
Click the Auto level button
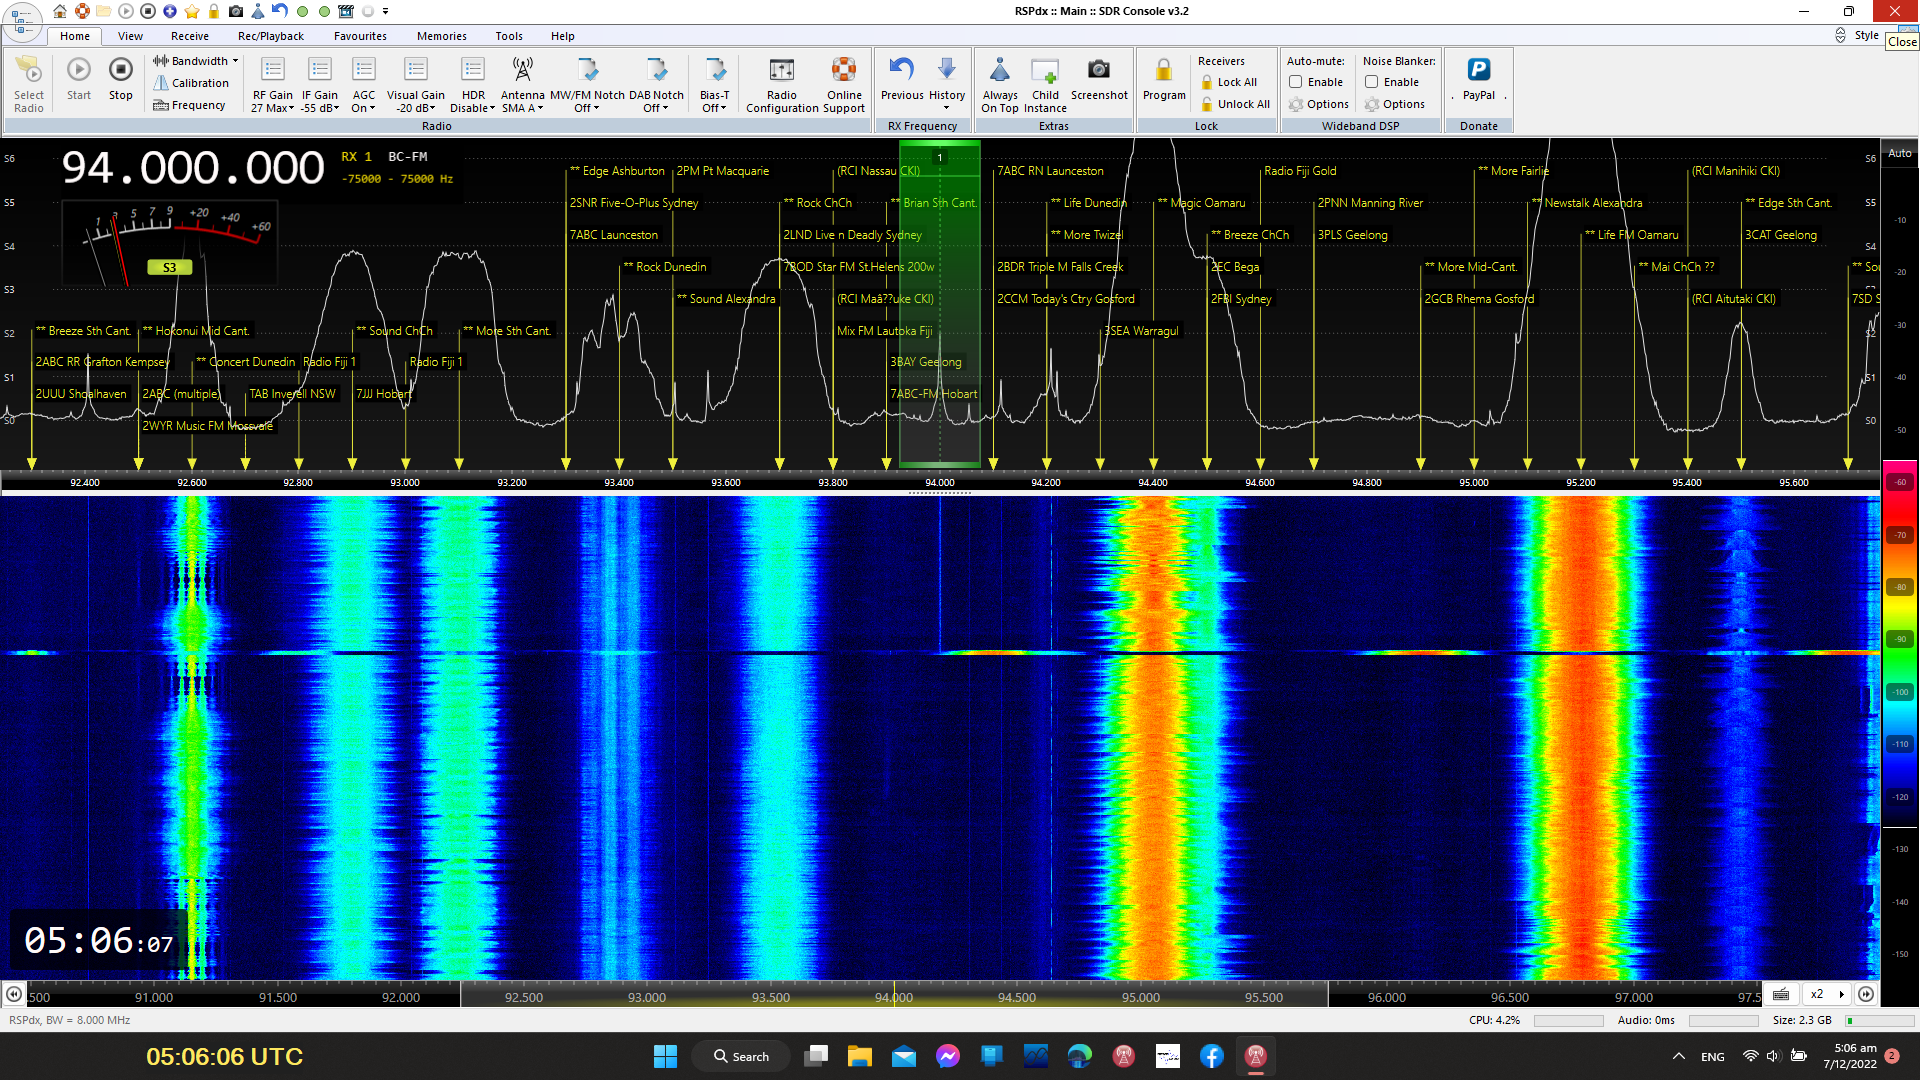click(1899, 153)
